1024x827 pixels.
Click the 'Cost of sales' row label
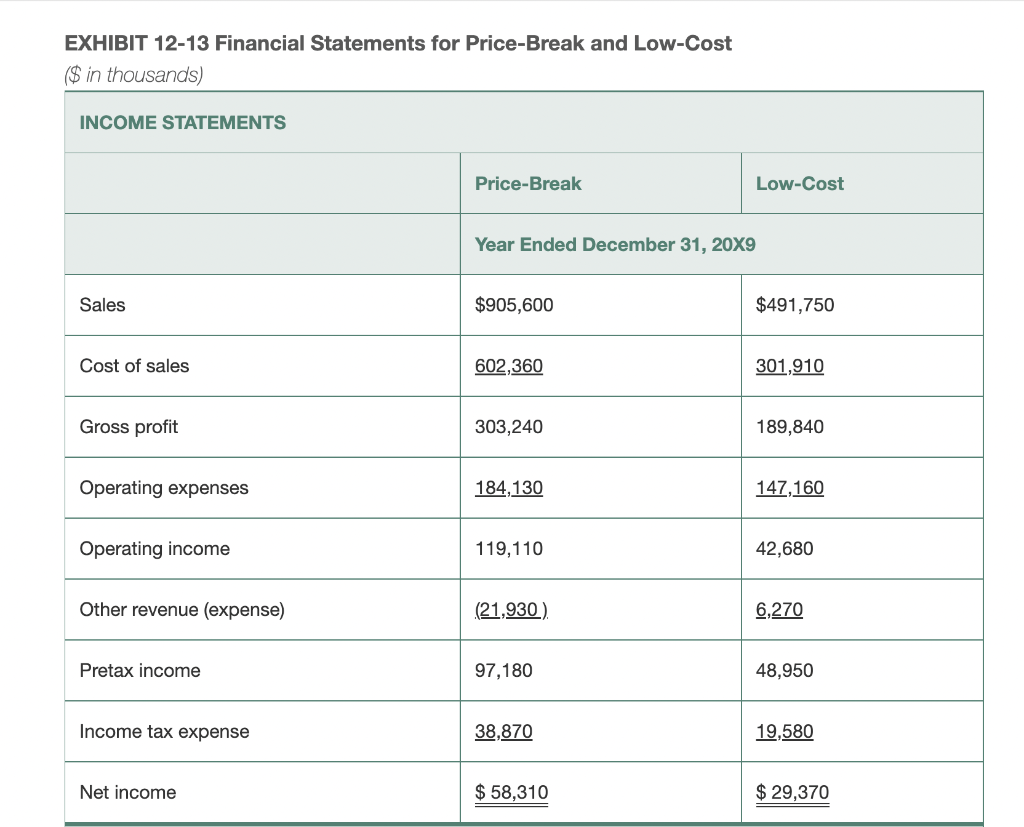[x=135, y=366]
